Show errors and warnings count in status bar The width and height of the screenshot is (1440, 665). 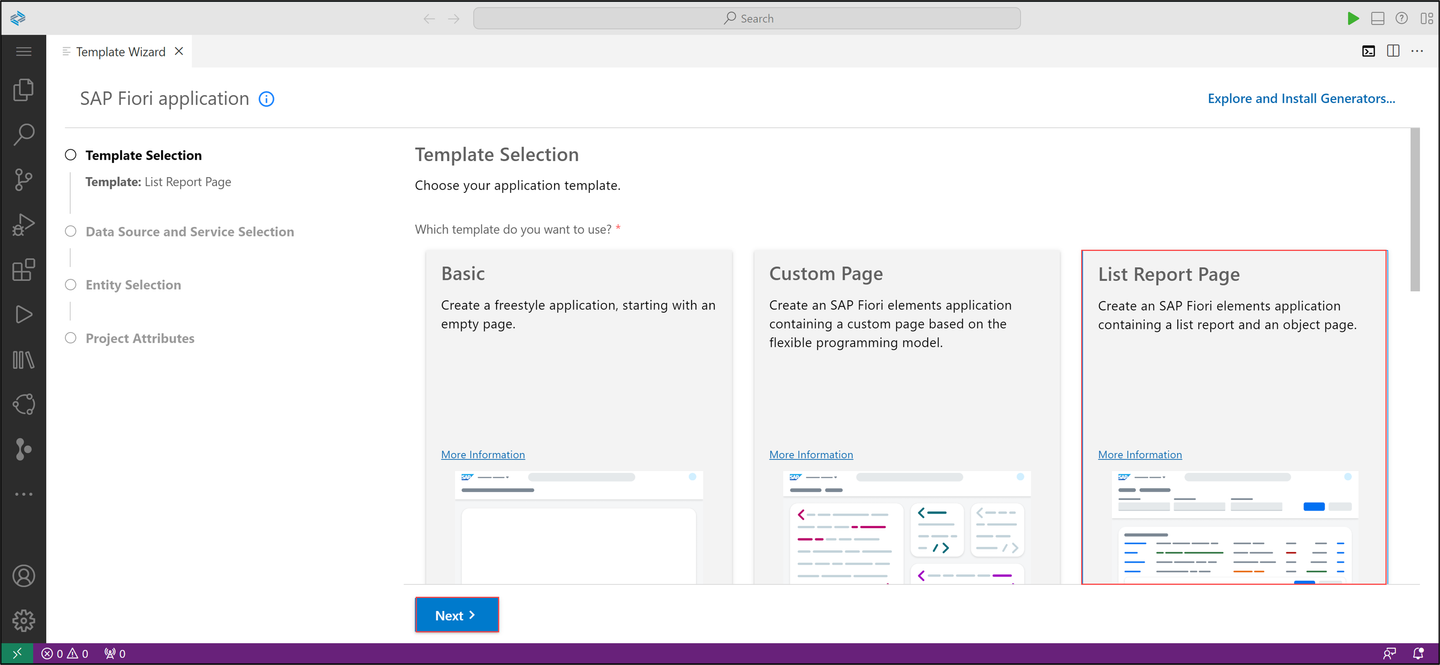pyautogui.click(x=65, y=654)
